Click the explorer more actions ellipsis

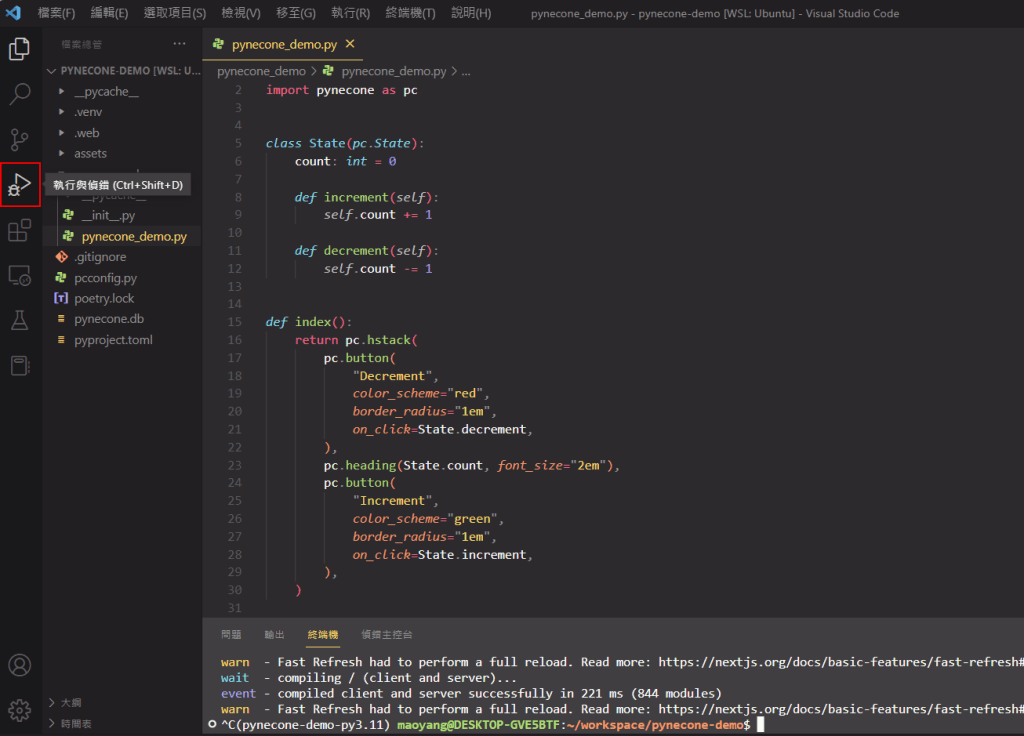(179, 44)
